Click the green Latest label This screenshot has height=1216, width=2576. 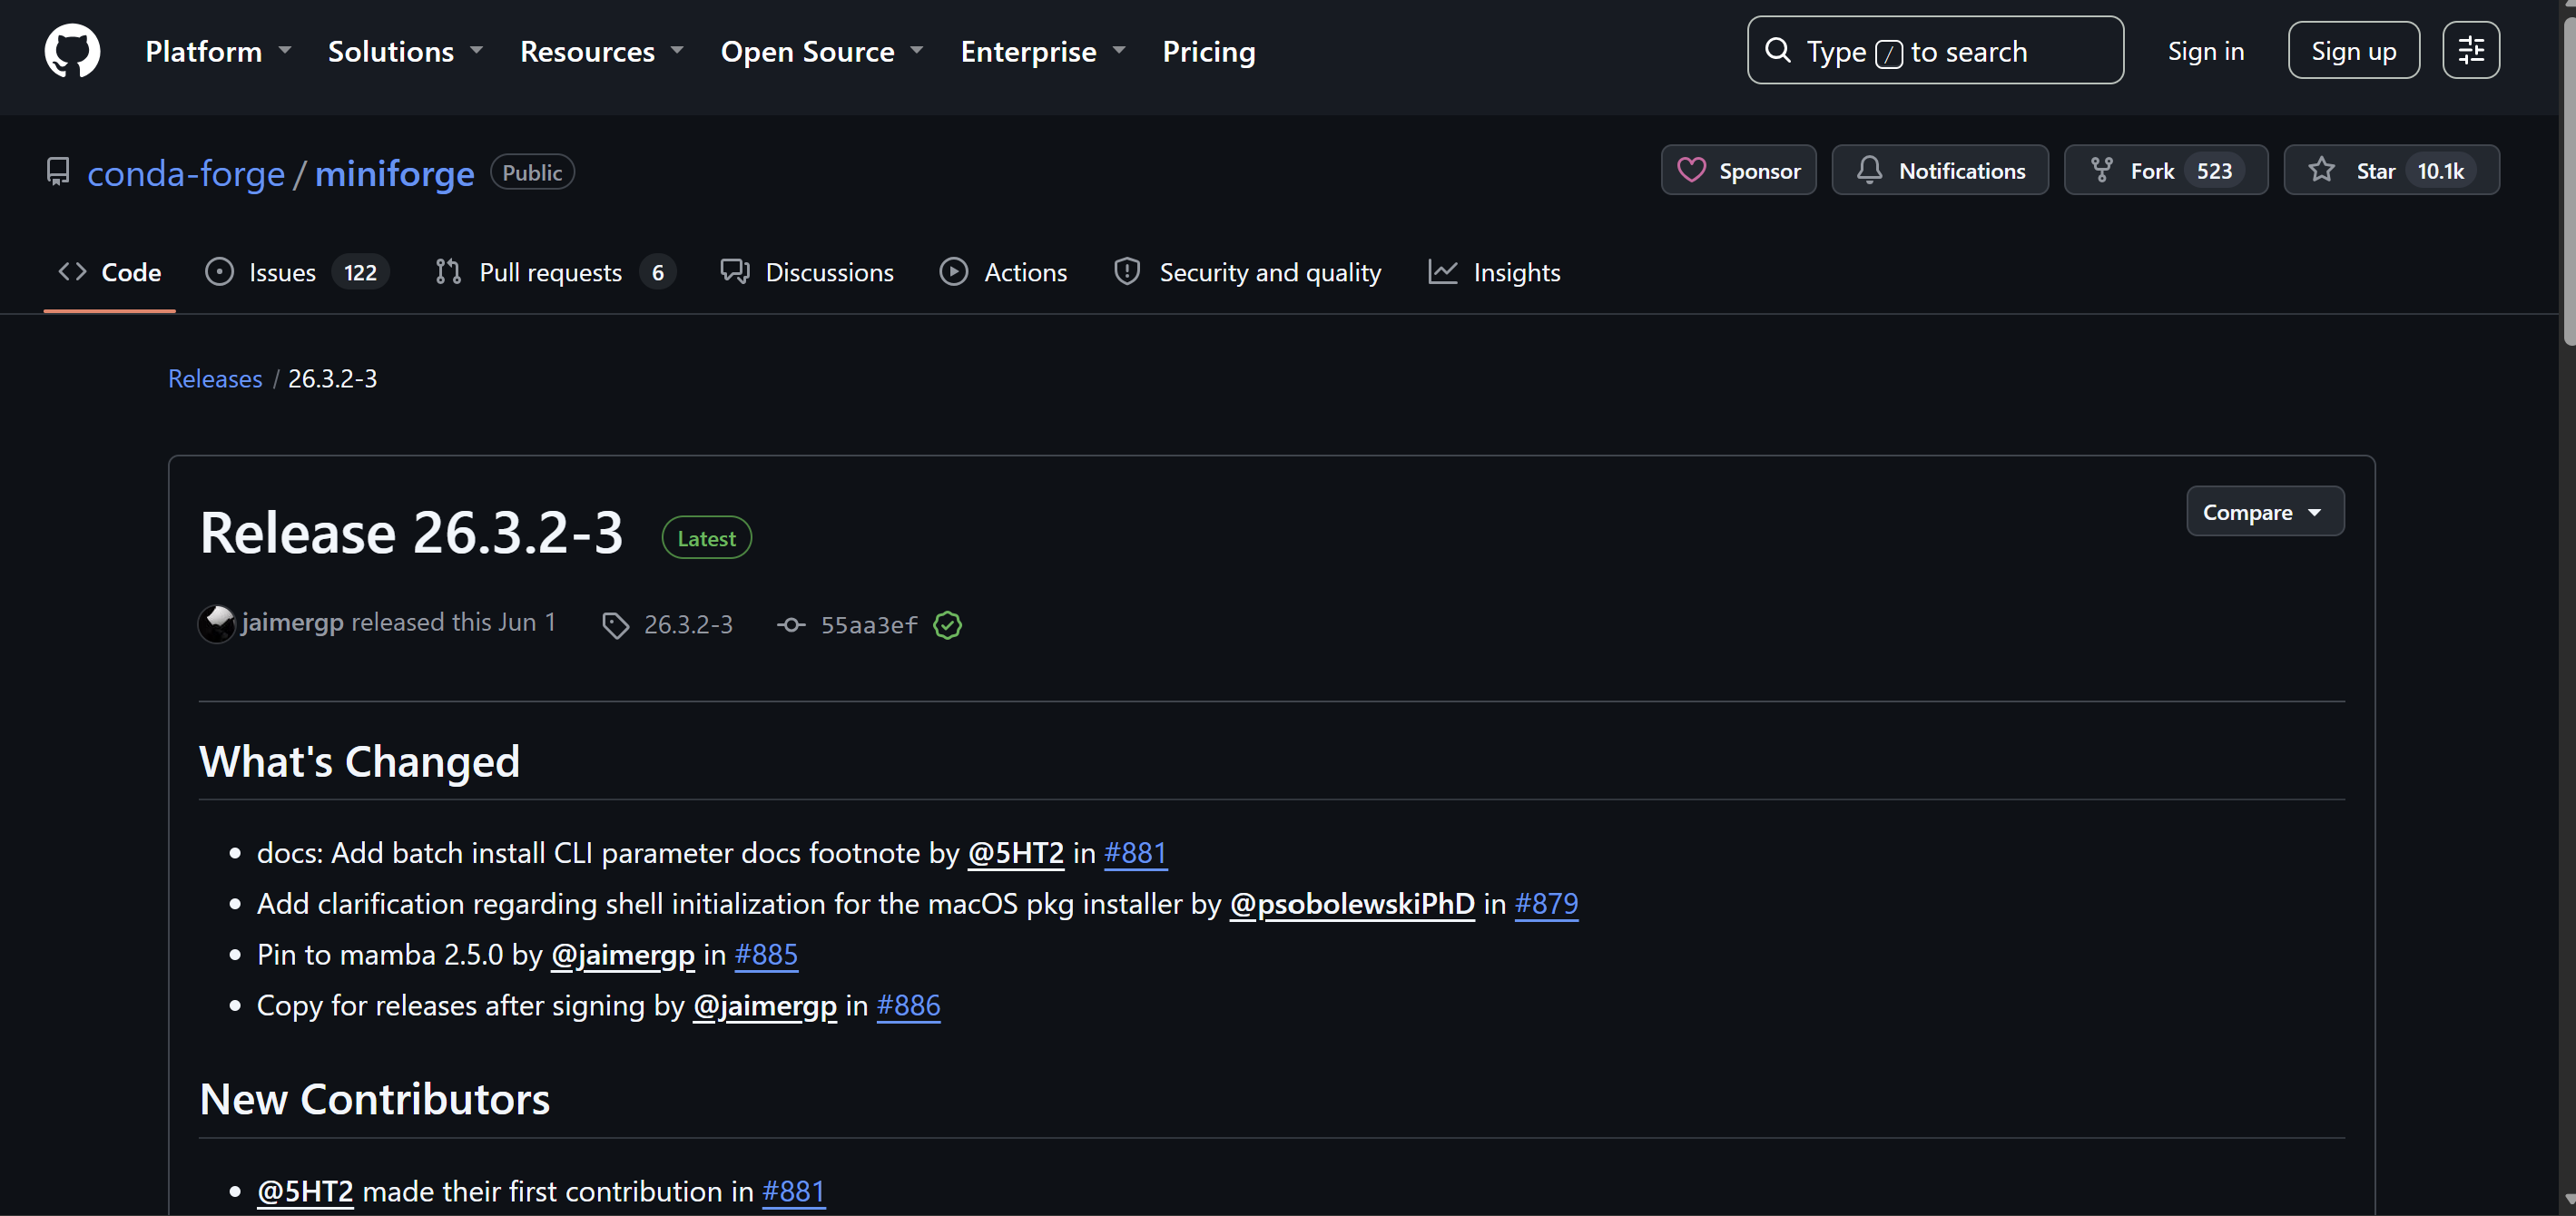(x=706, y=538)
